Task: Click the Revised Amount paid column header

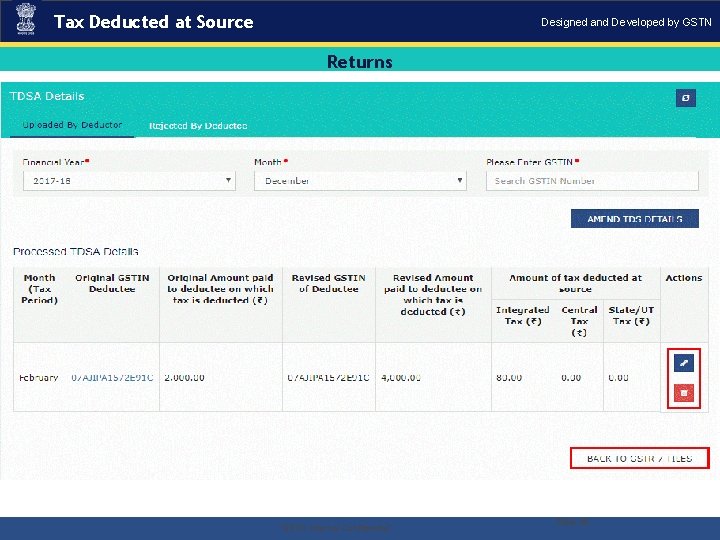Action: pos(433,294)
